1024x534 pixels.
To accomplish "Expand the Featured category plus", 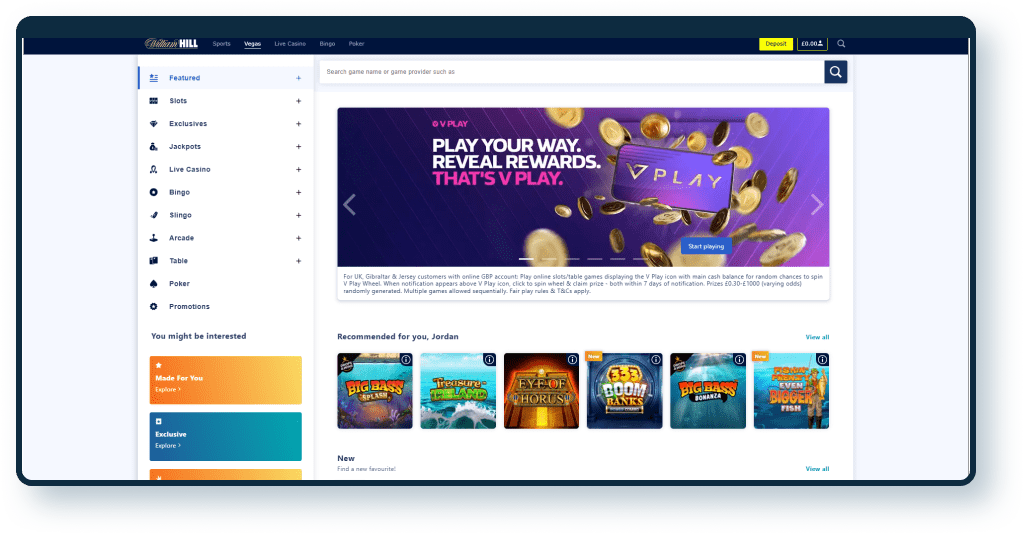I will (x=298, y=78).
